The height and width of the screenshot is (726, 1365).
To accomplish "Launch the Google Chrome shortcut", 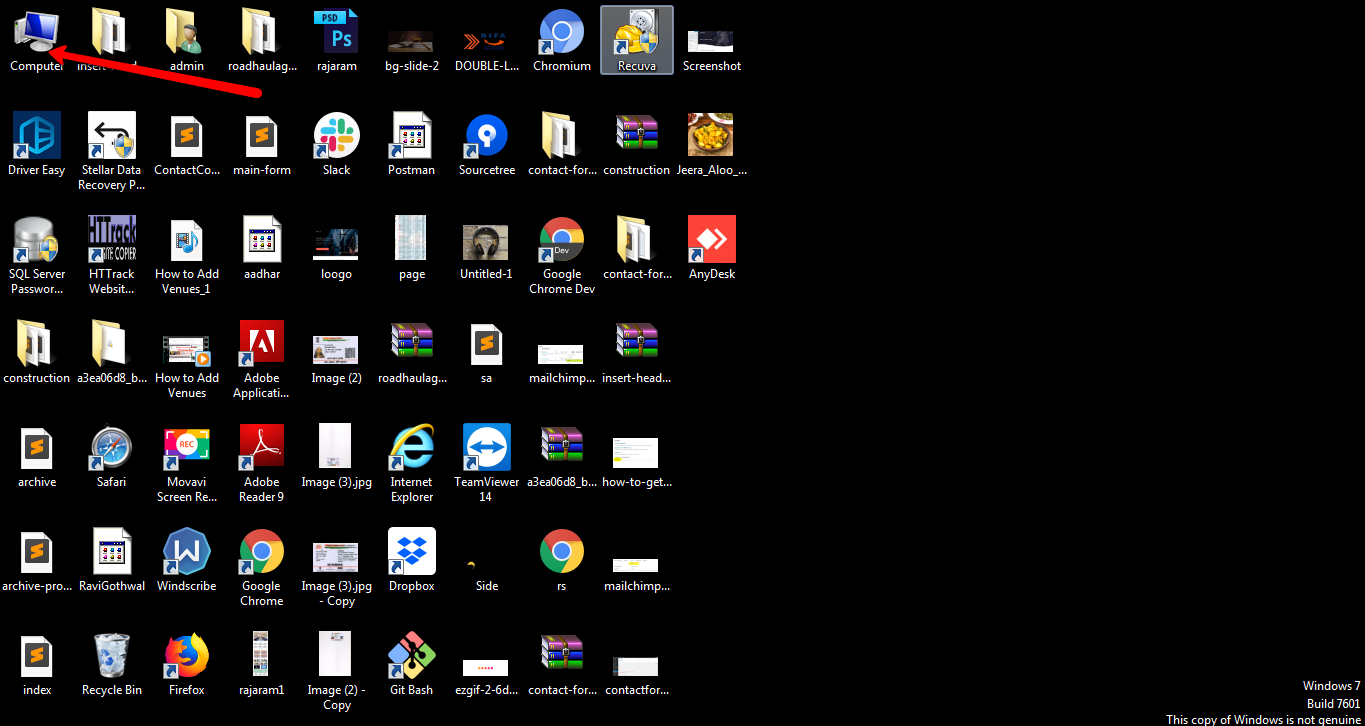I will (x=262, y=568).
